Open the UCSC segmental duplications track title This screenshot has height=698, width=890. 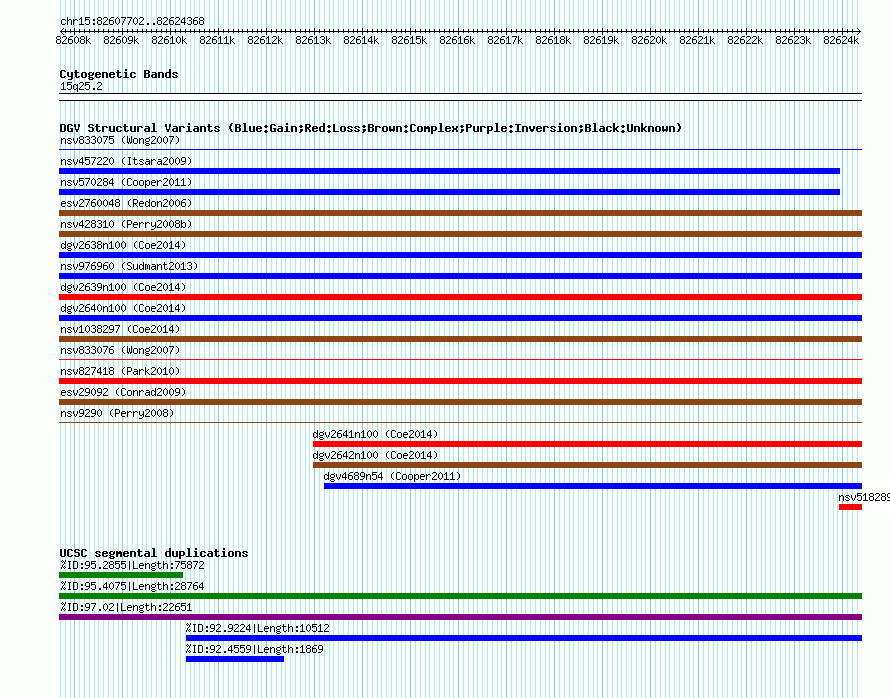pyautogui.click(x=154, y=553)
